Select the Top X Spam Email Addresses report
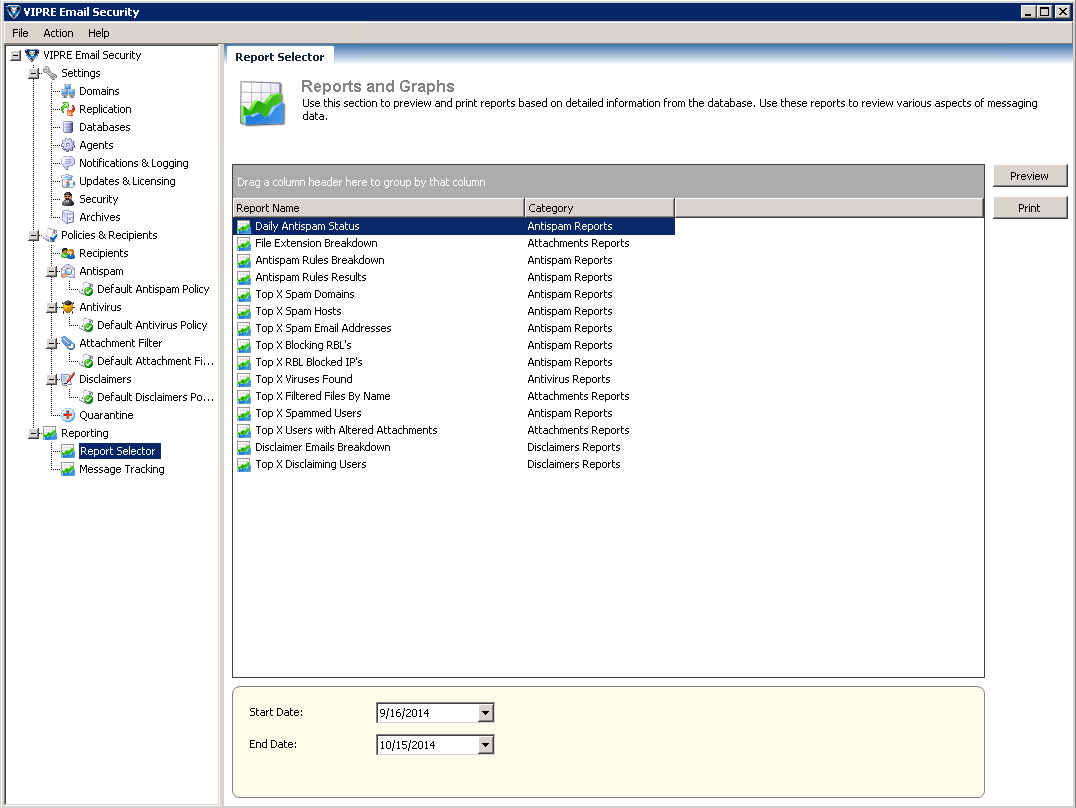Image resolution: width=1076 pixels, height=808 pixels. tap(454, 328)
